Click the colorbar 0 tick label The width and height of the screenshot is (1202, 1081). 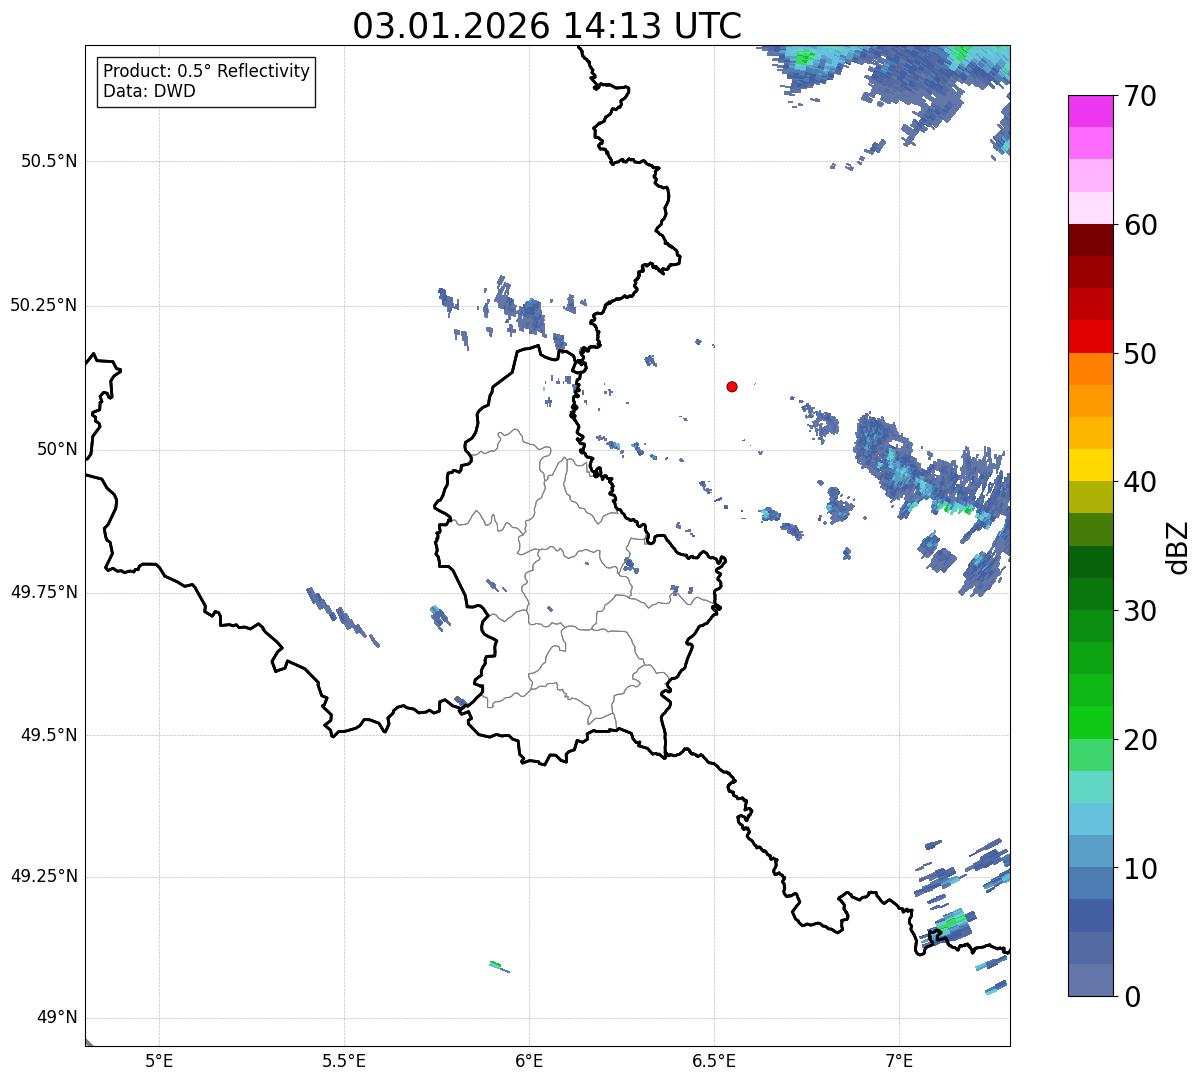(x=1133, y=997)
